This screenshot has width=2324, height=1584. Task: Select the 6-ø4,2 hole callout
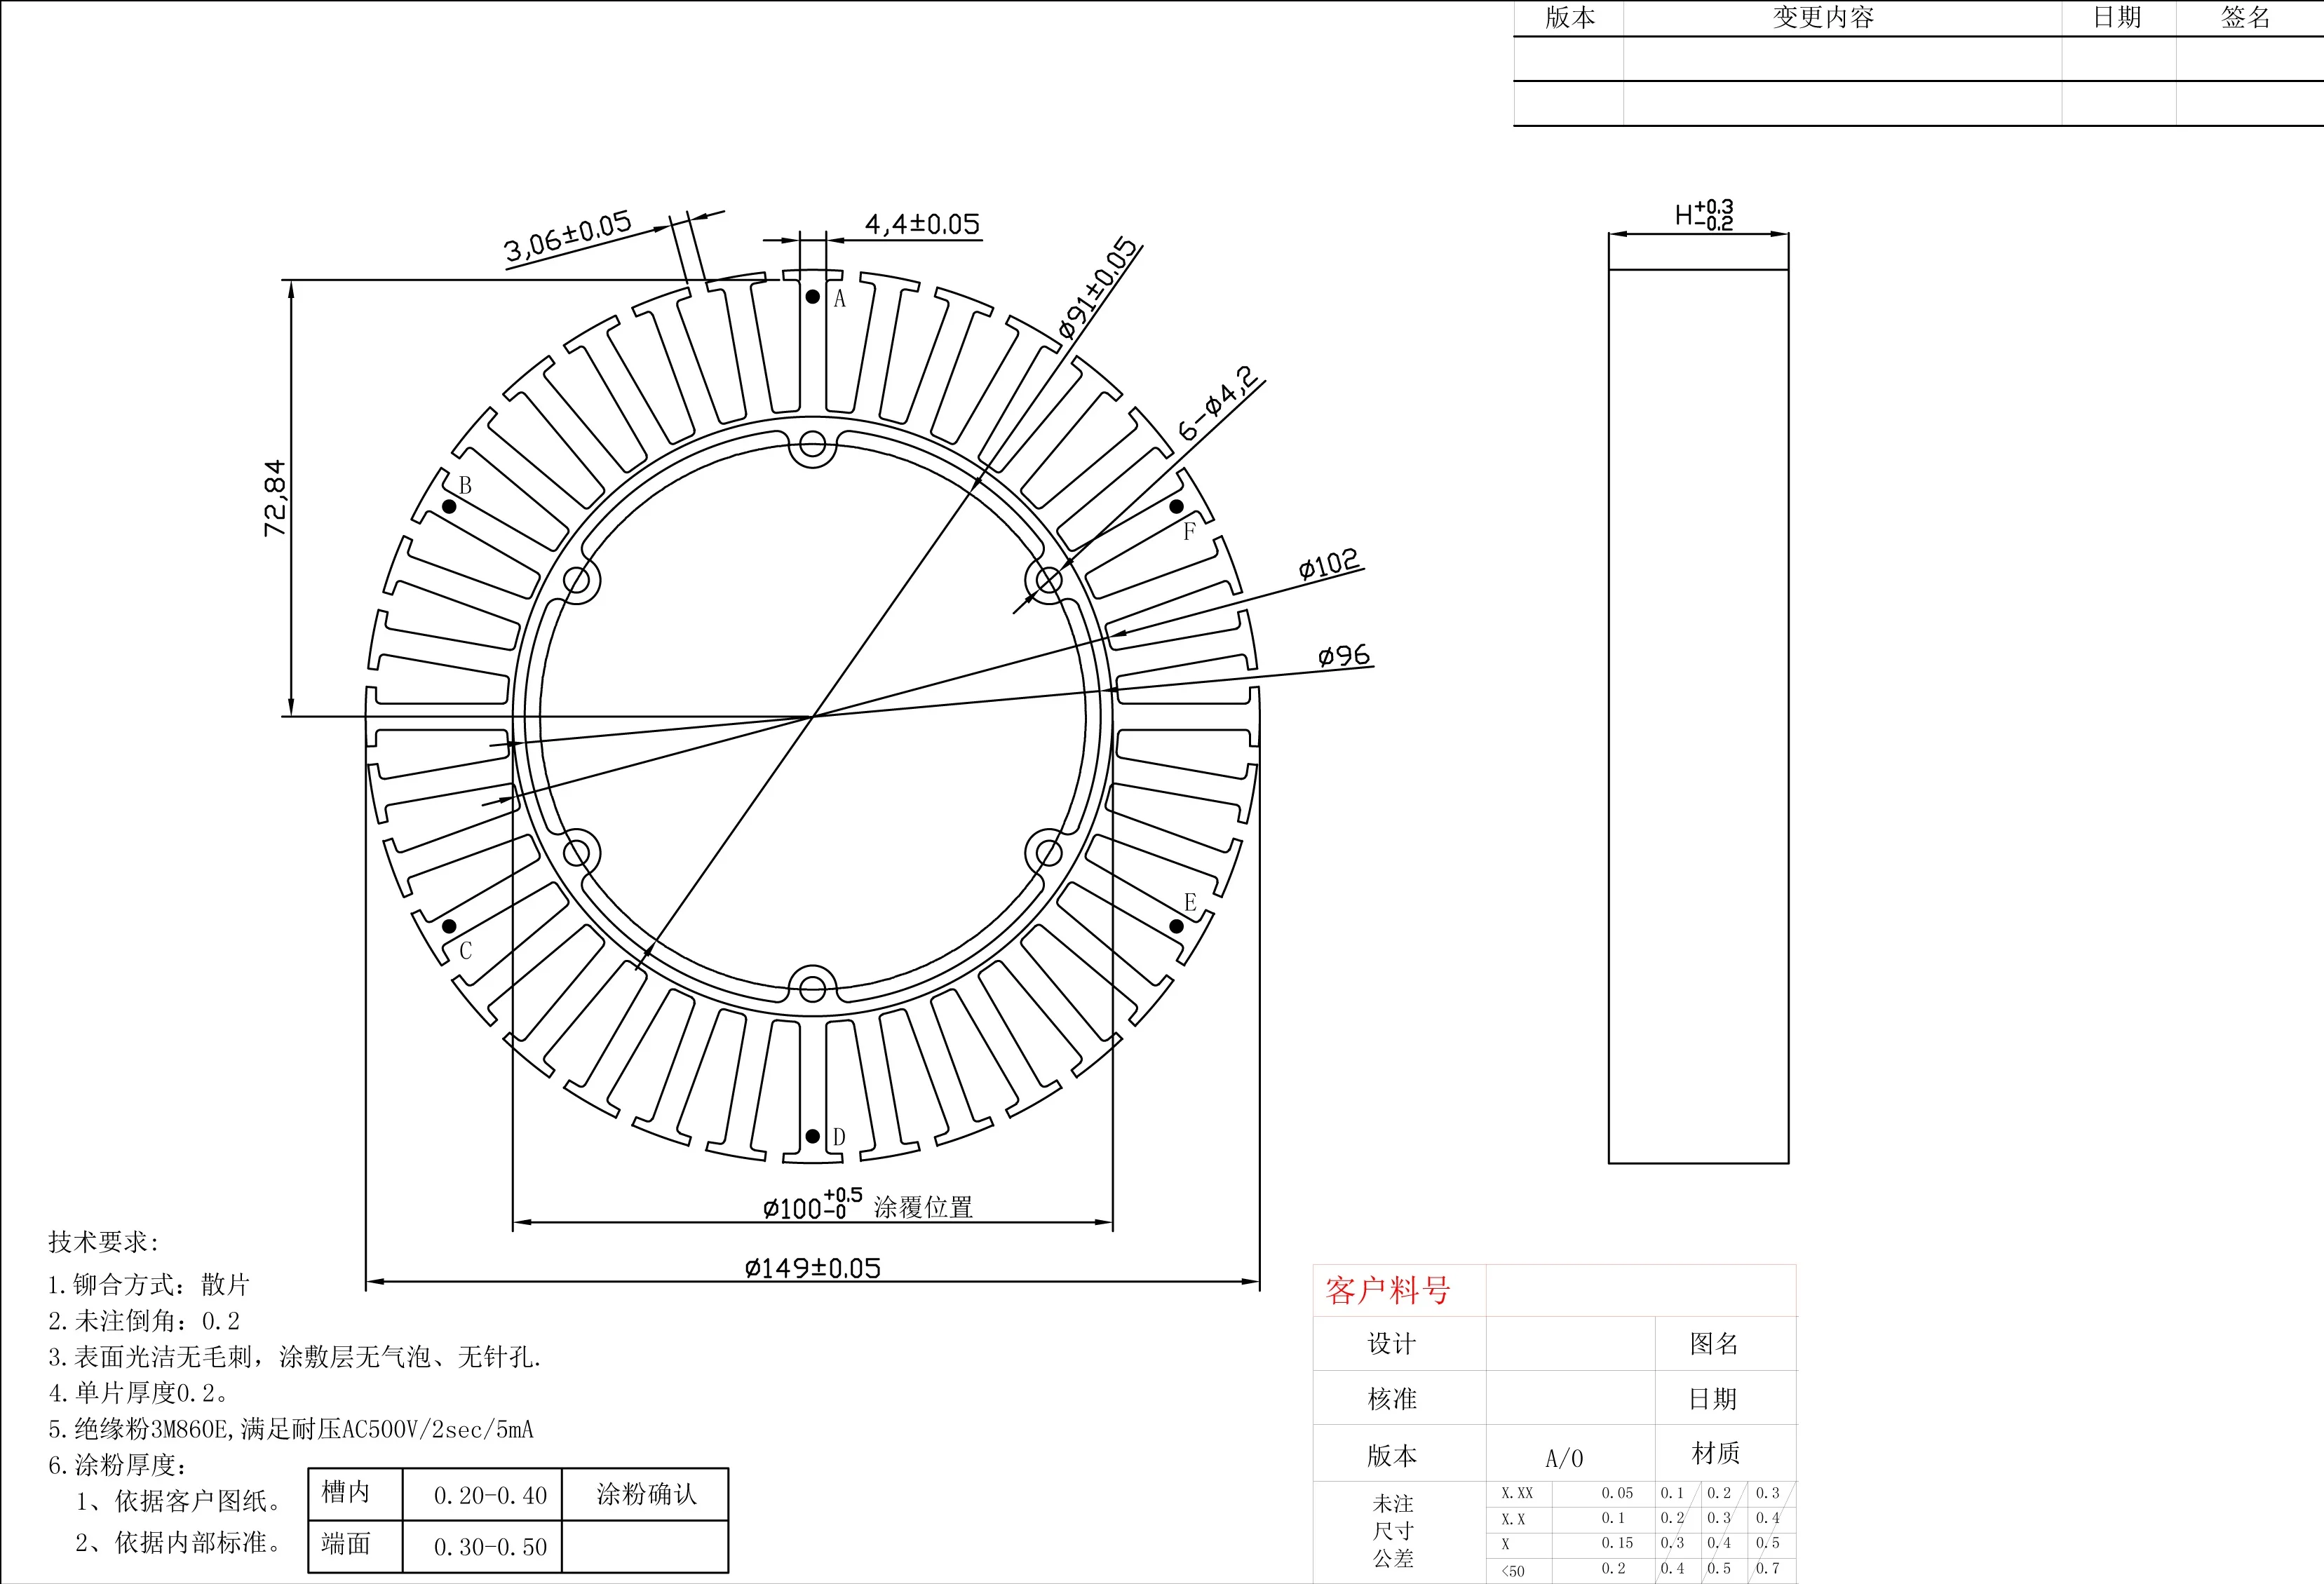click(1217, 403)
